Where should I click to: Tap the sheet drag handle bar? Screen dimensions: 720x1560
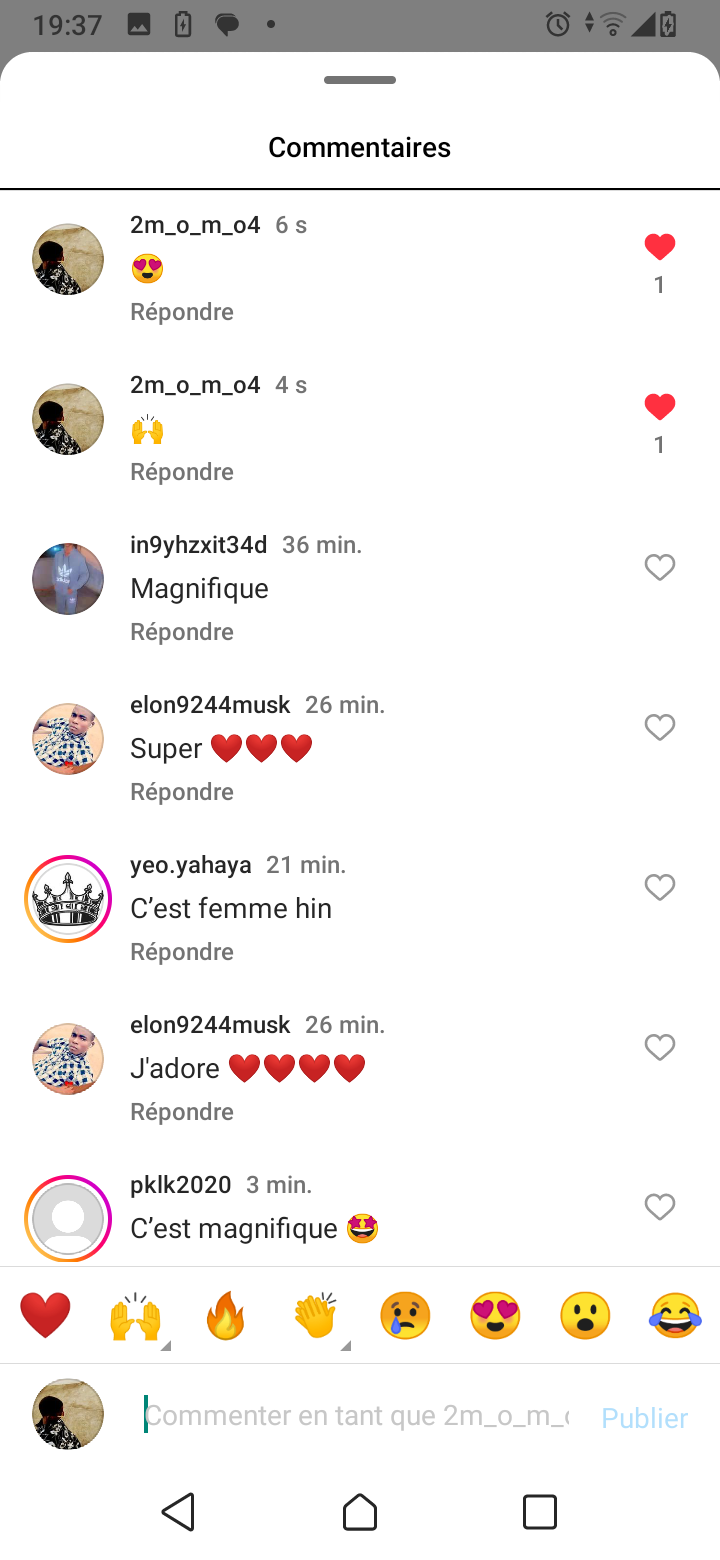point(360,80)
